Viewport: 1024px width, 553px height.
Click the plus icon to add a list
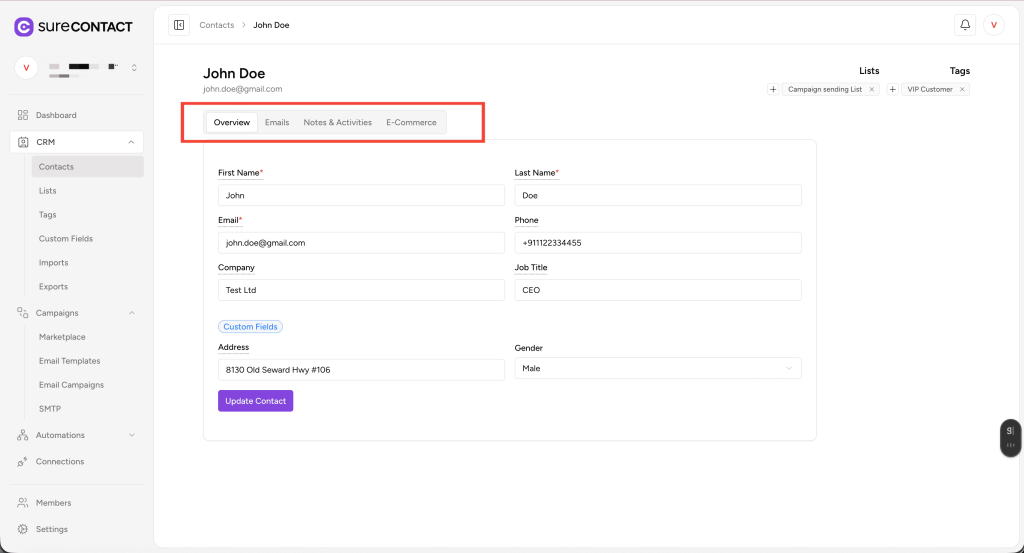point(773,89)
